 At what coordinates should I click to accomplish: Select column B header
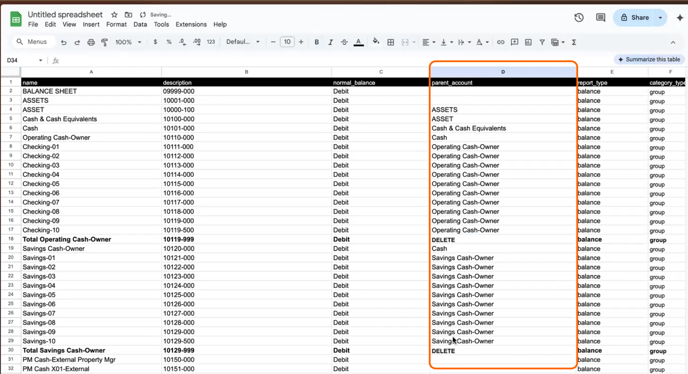coord(247,72)
